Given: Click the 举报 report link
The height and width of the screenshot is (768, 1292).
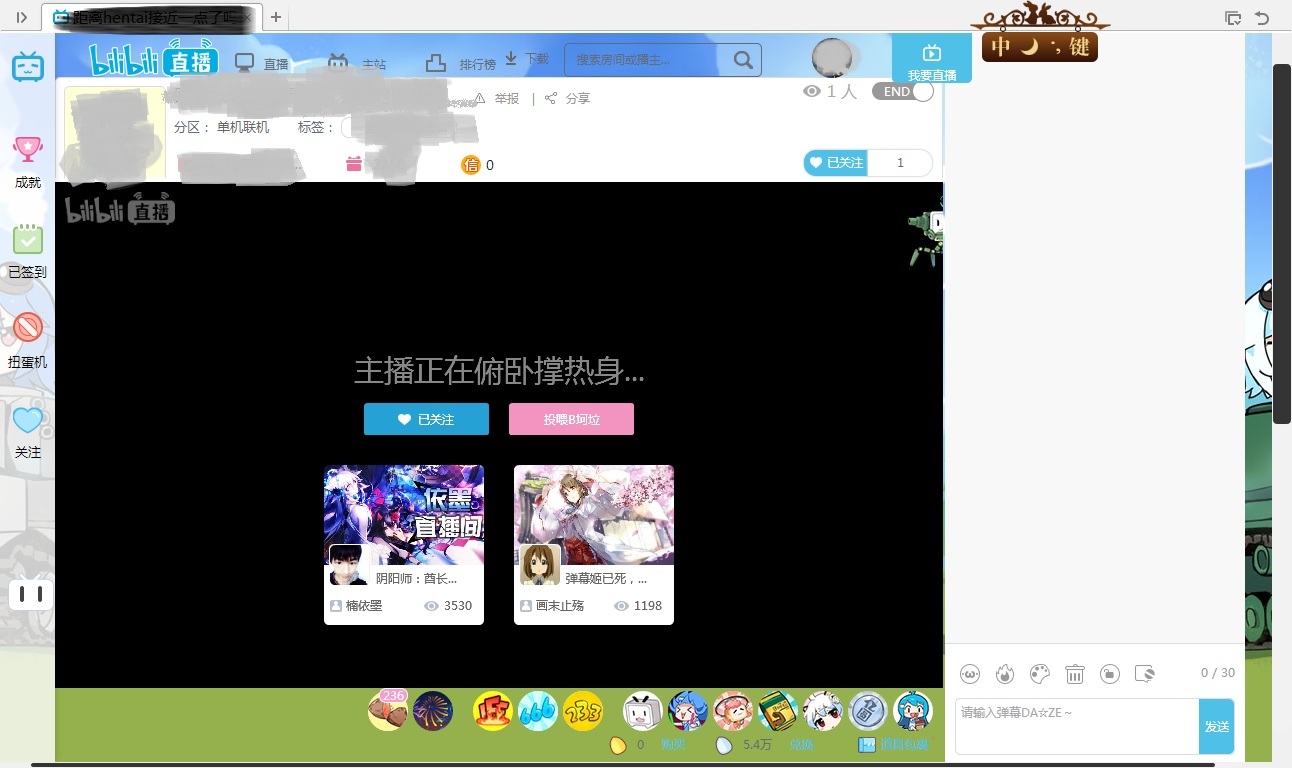Looking at the screenshot, I should (497, 98).
